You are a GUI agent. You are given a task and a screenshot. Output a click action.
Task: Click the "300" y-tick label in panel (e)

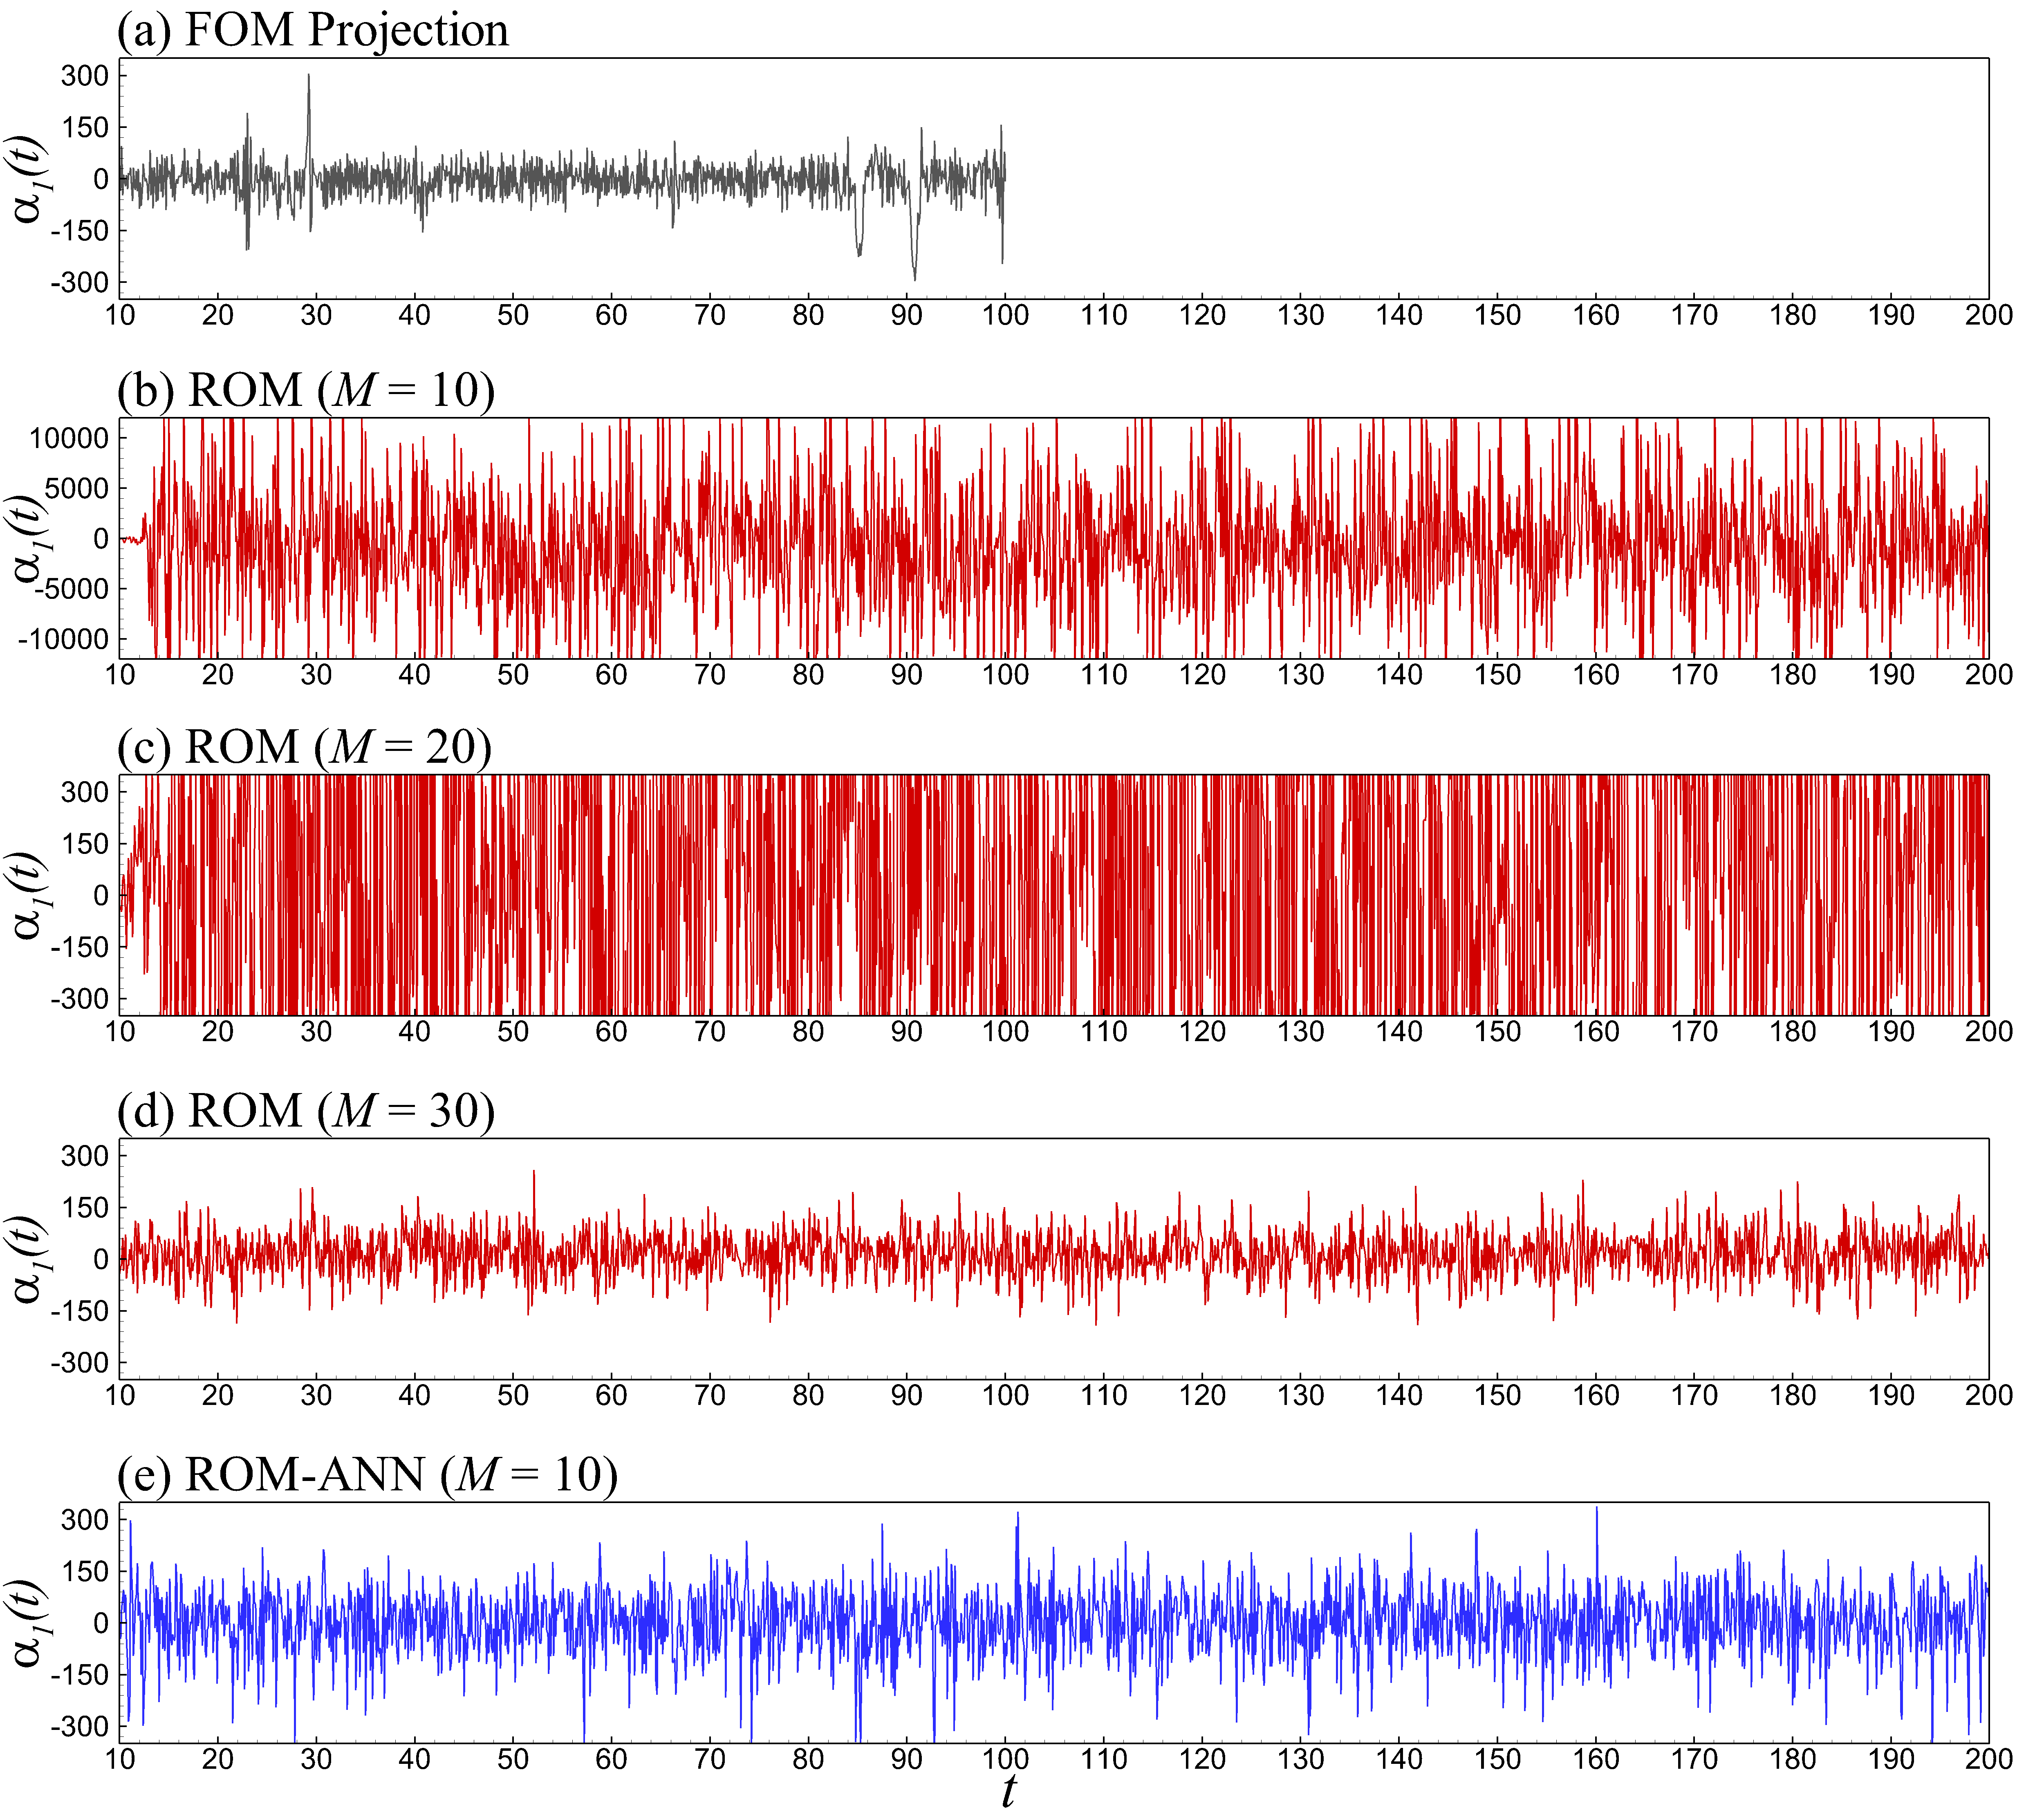tap(85, 1519)
